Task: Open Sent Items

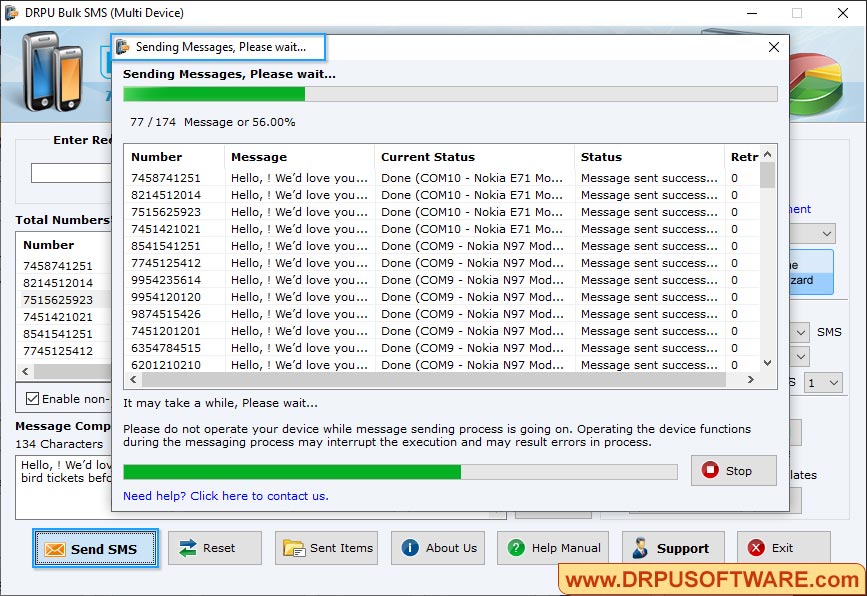Action: click(x=326, y=548)
